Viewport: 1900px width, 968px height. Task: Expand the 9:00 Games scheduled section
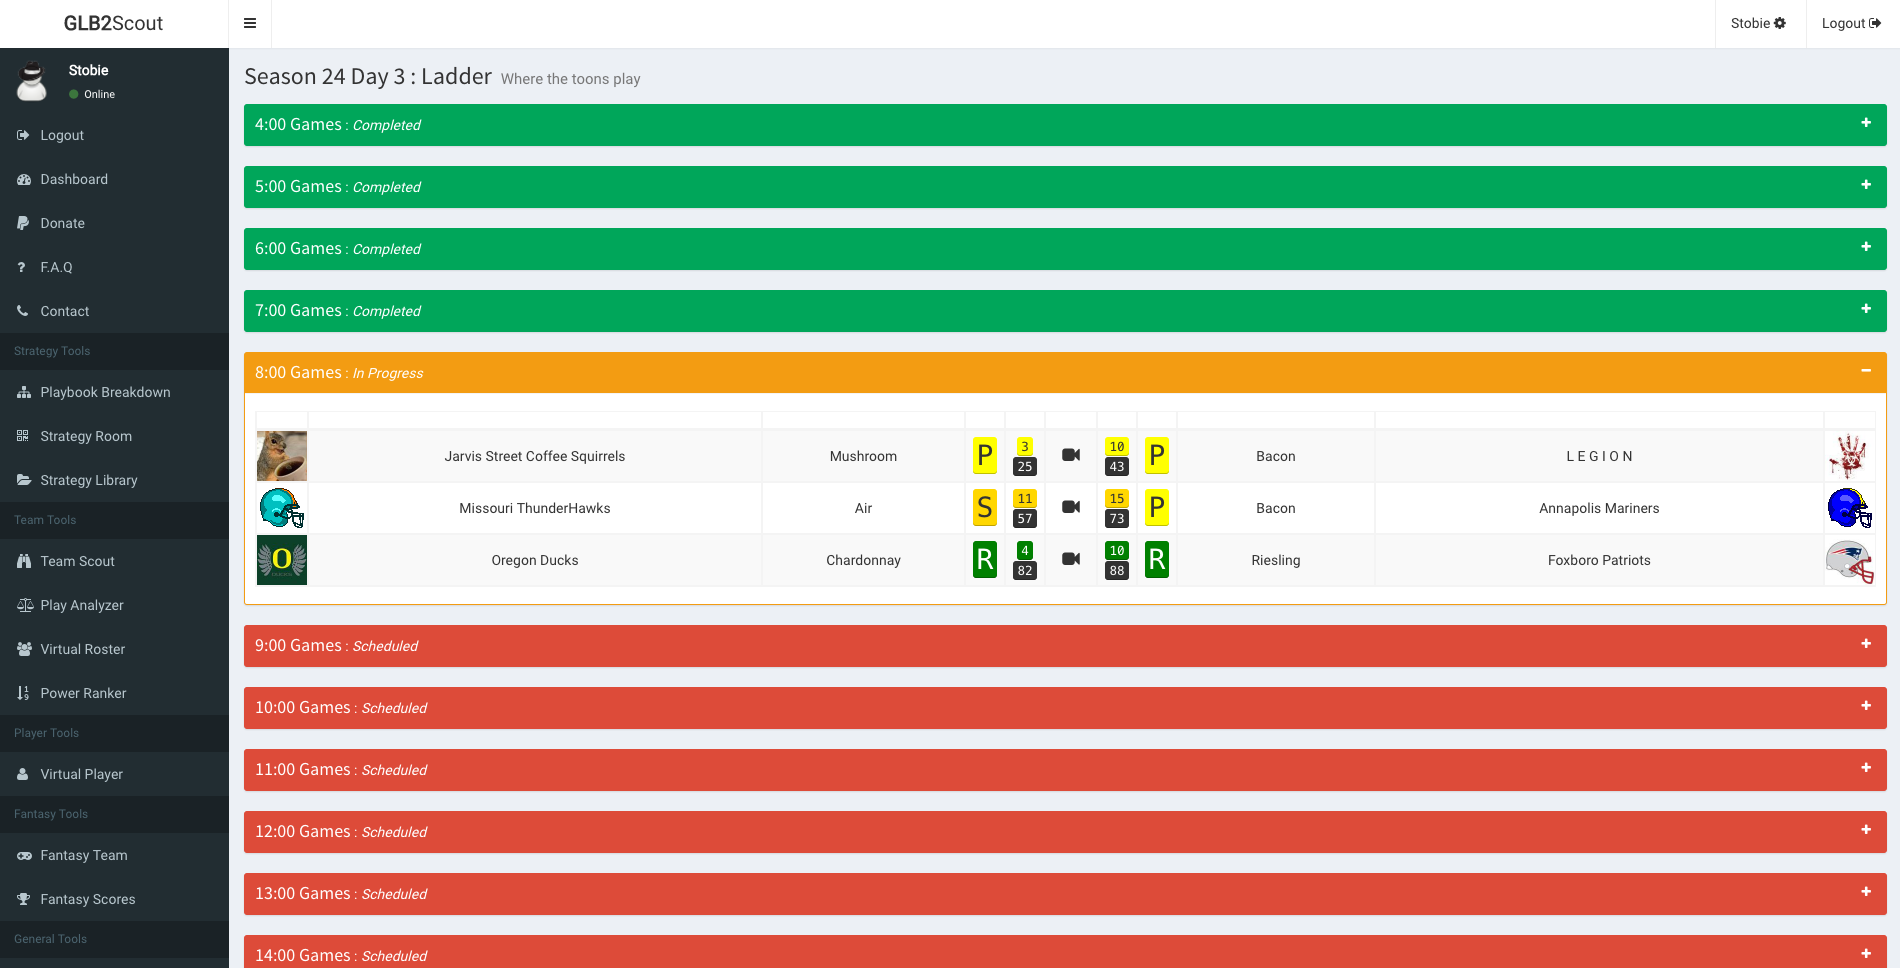(1865, 644)
